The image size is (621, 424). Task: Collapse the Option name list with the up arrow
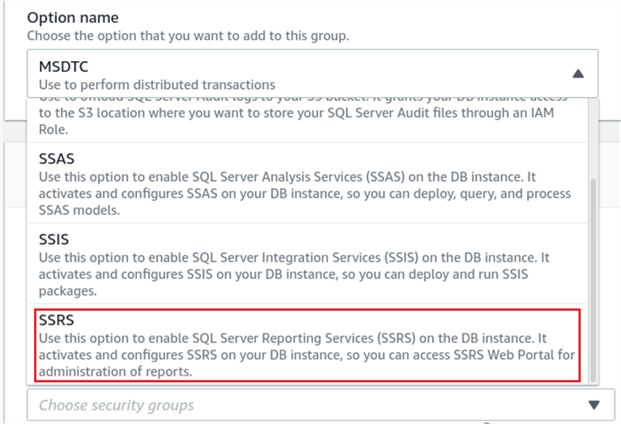[577, 74]
